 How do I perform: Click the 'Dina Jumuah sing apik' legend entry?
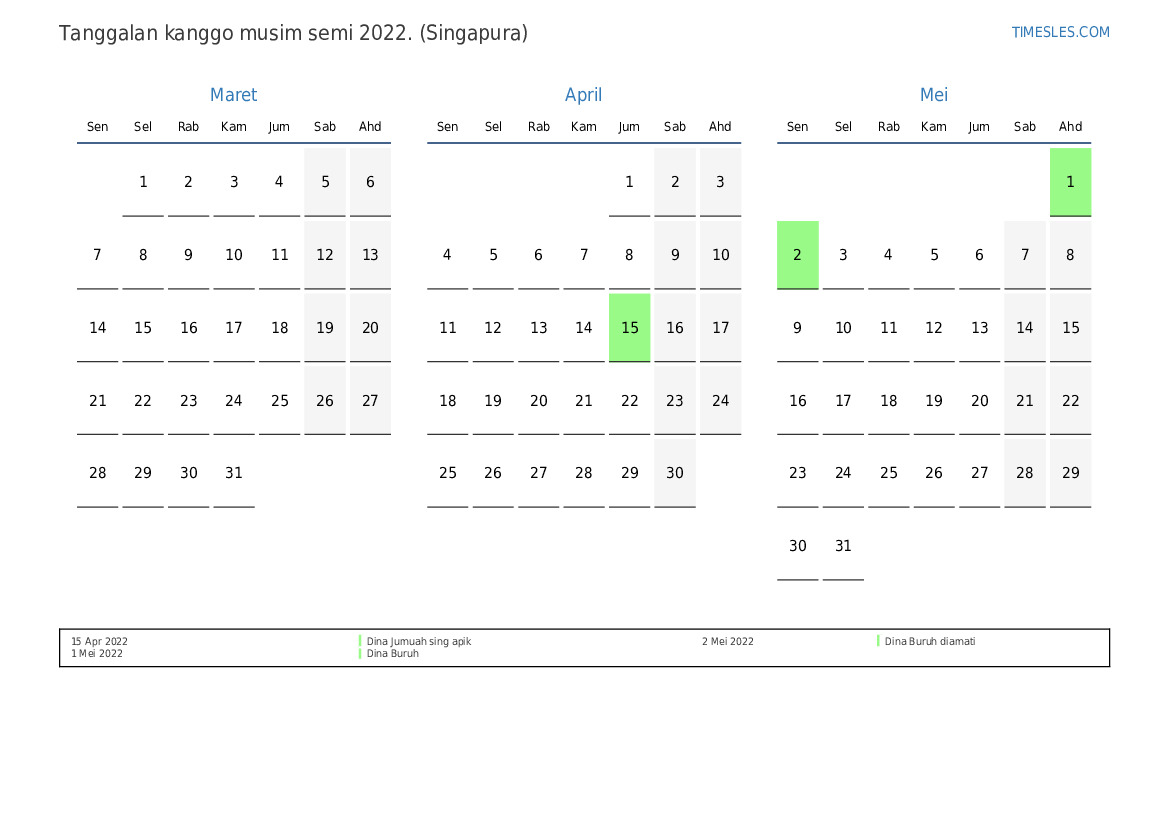coord(418,642)
